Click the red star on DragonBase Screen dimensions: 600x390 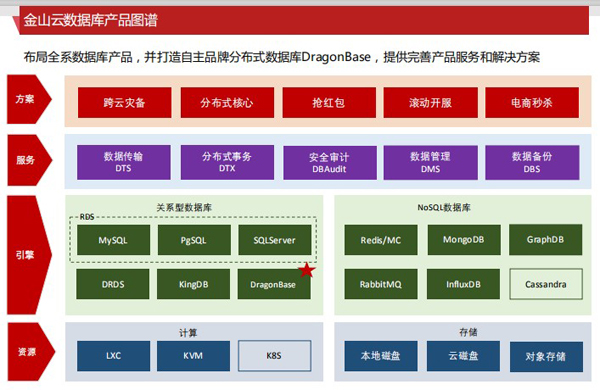click(307, 270)
